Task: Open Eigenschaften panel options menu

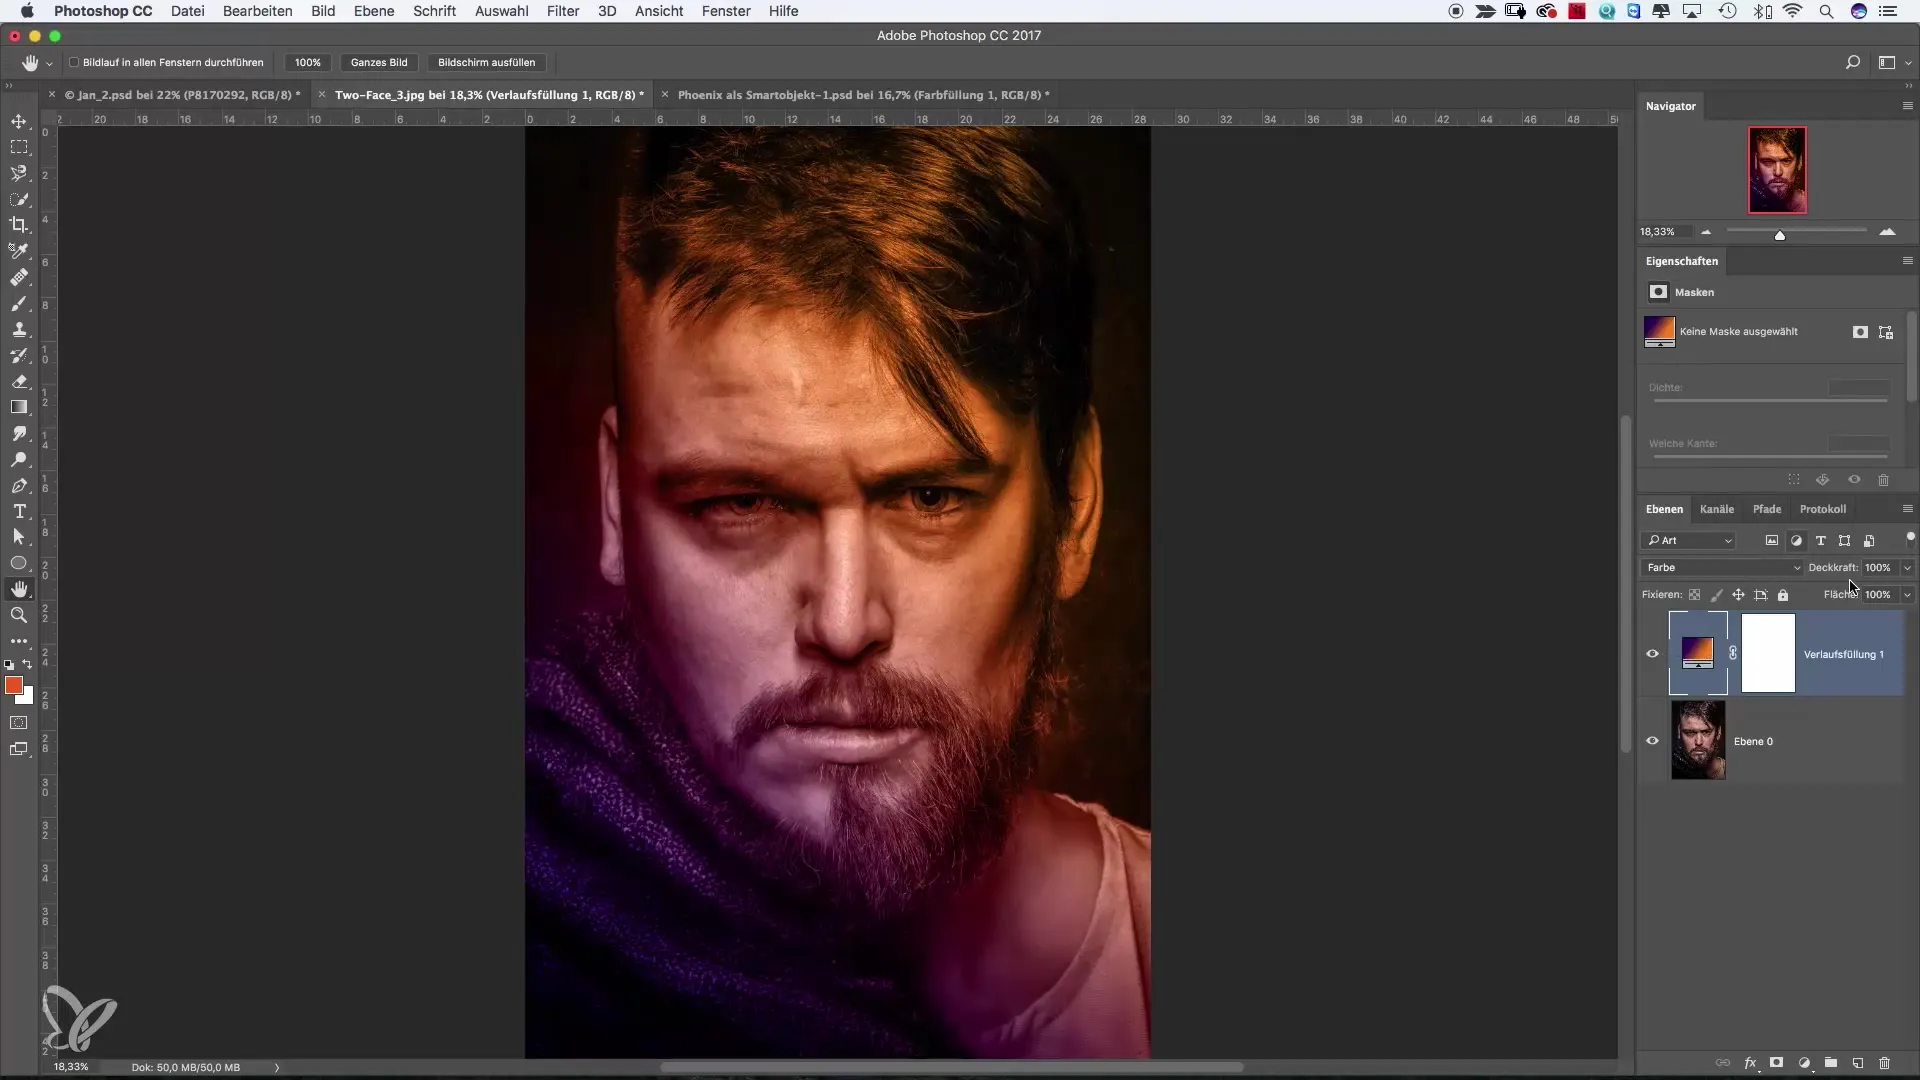Action: pos(1907,261)
